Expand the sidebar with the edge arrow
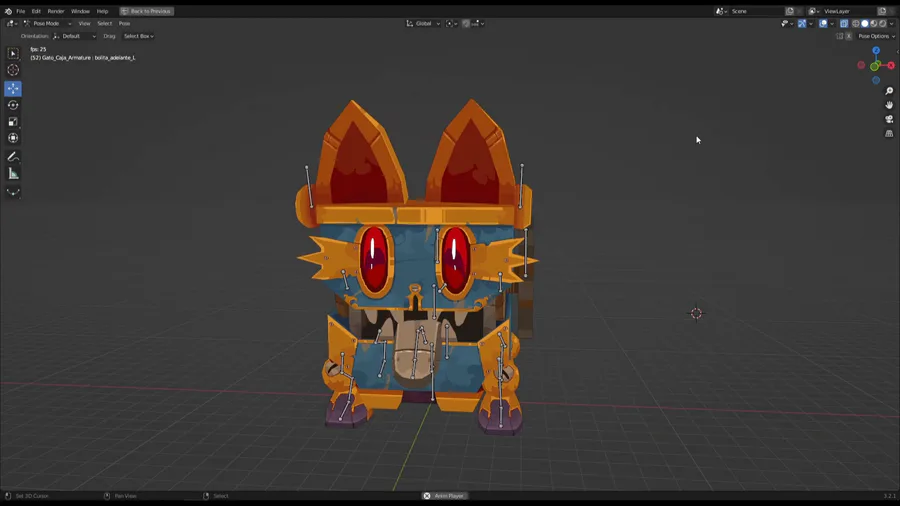The width and height of the screenshot is (900, 506). (897, 52)
